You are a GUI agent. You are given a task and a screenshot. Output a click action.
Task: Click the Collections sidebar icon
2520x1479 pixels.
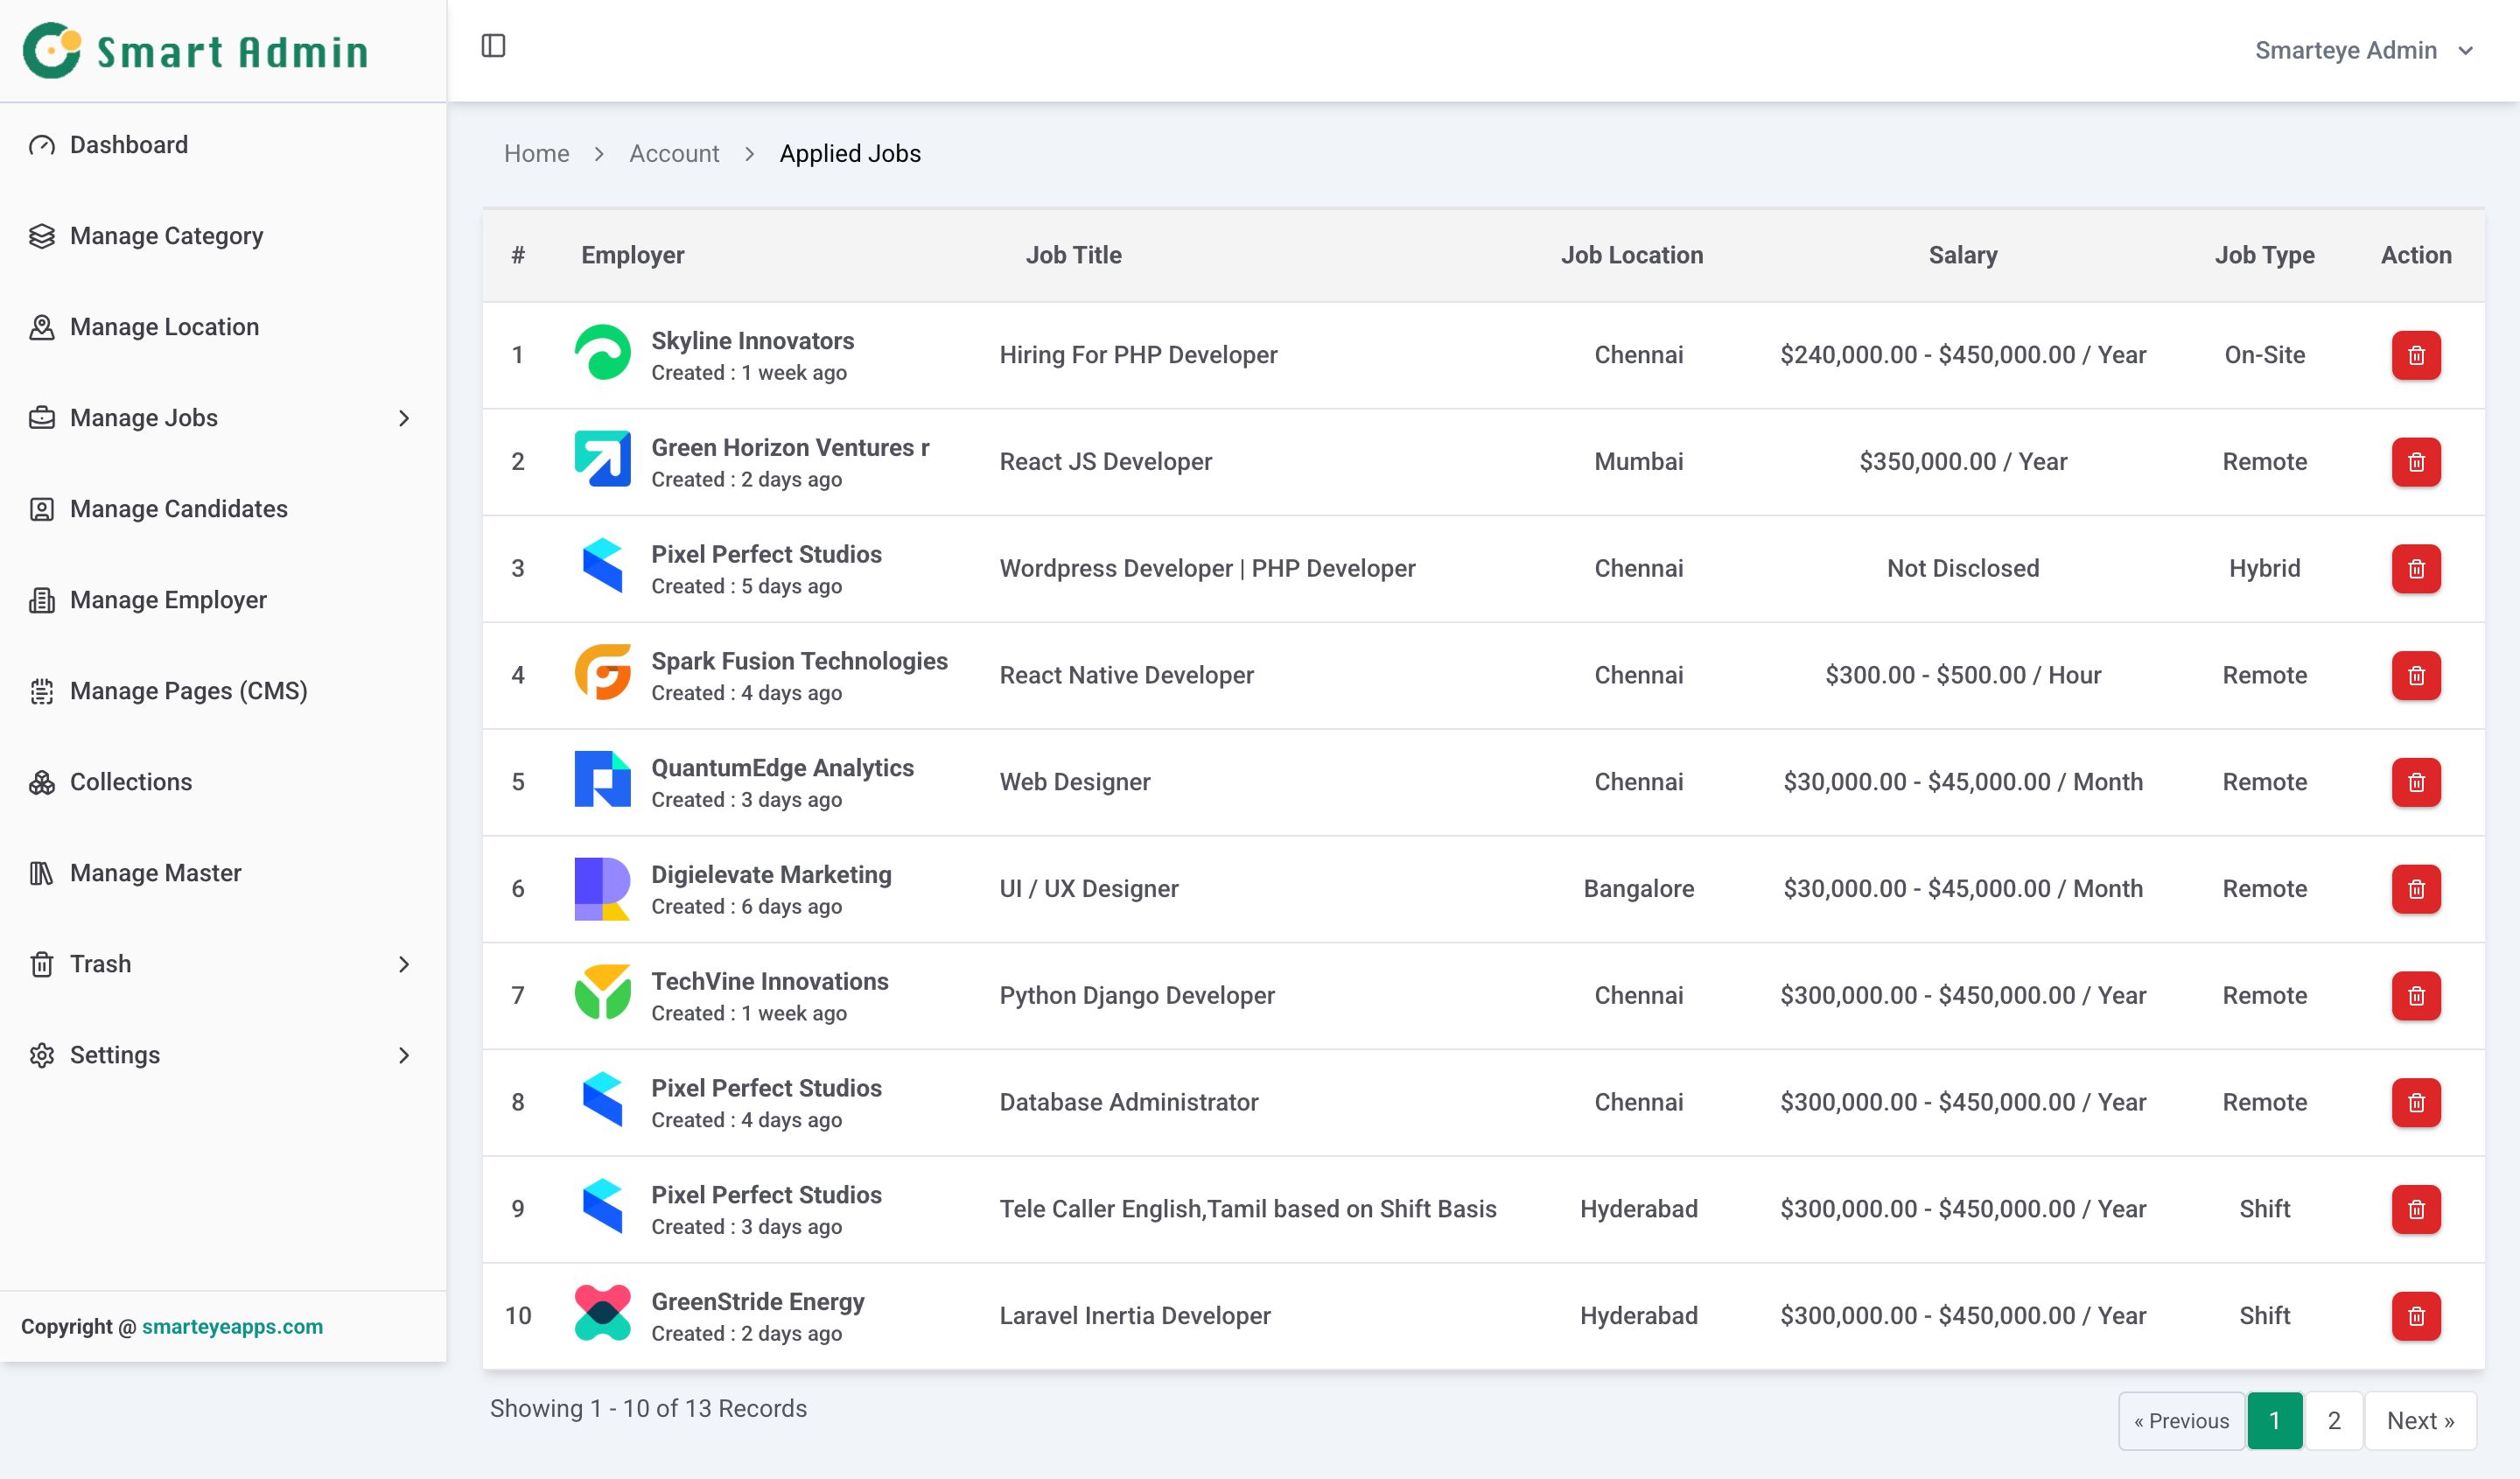42,783
